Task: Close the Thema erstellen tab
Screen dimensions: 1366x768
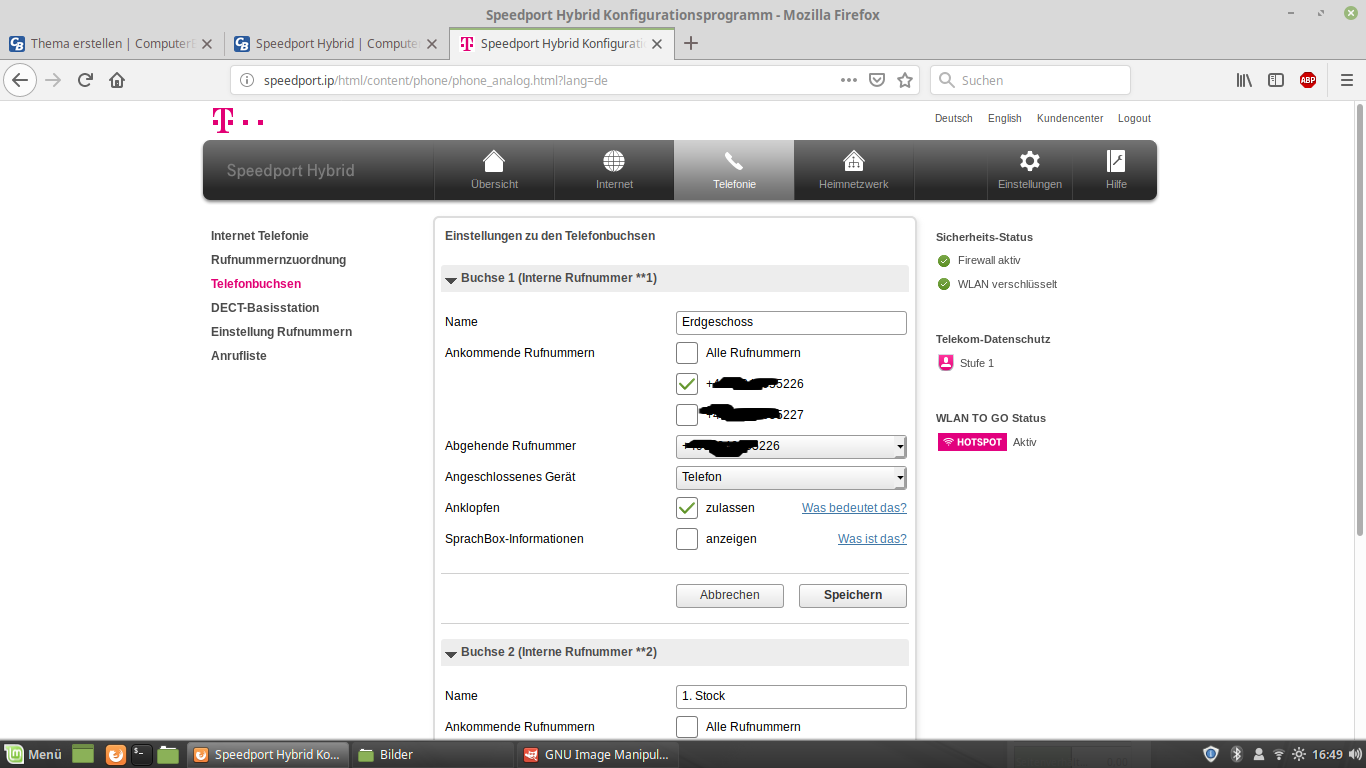Action: (207, 44)
